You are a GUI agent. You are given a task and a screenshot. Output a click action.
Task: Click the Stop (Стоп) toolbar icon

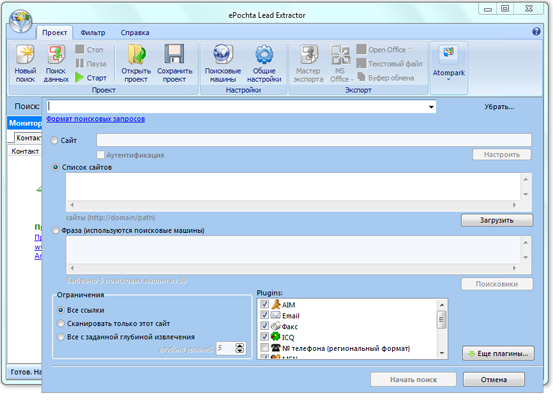tap(80, 49)
